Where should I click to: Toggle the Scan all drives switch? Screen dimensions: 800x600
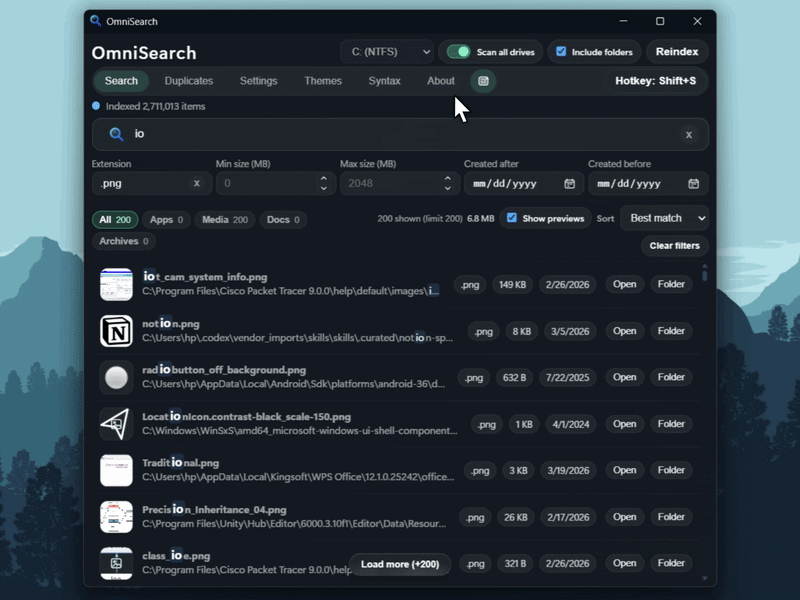coord(458,52)
